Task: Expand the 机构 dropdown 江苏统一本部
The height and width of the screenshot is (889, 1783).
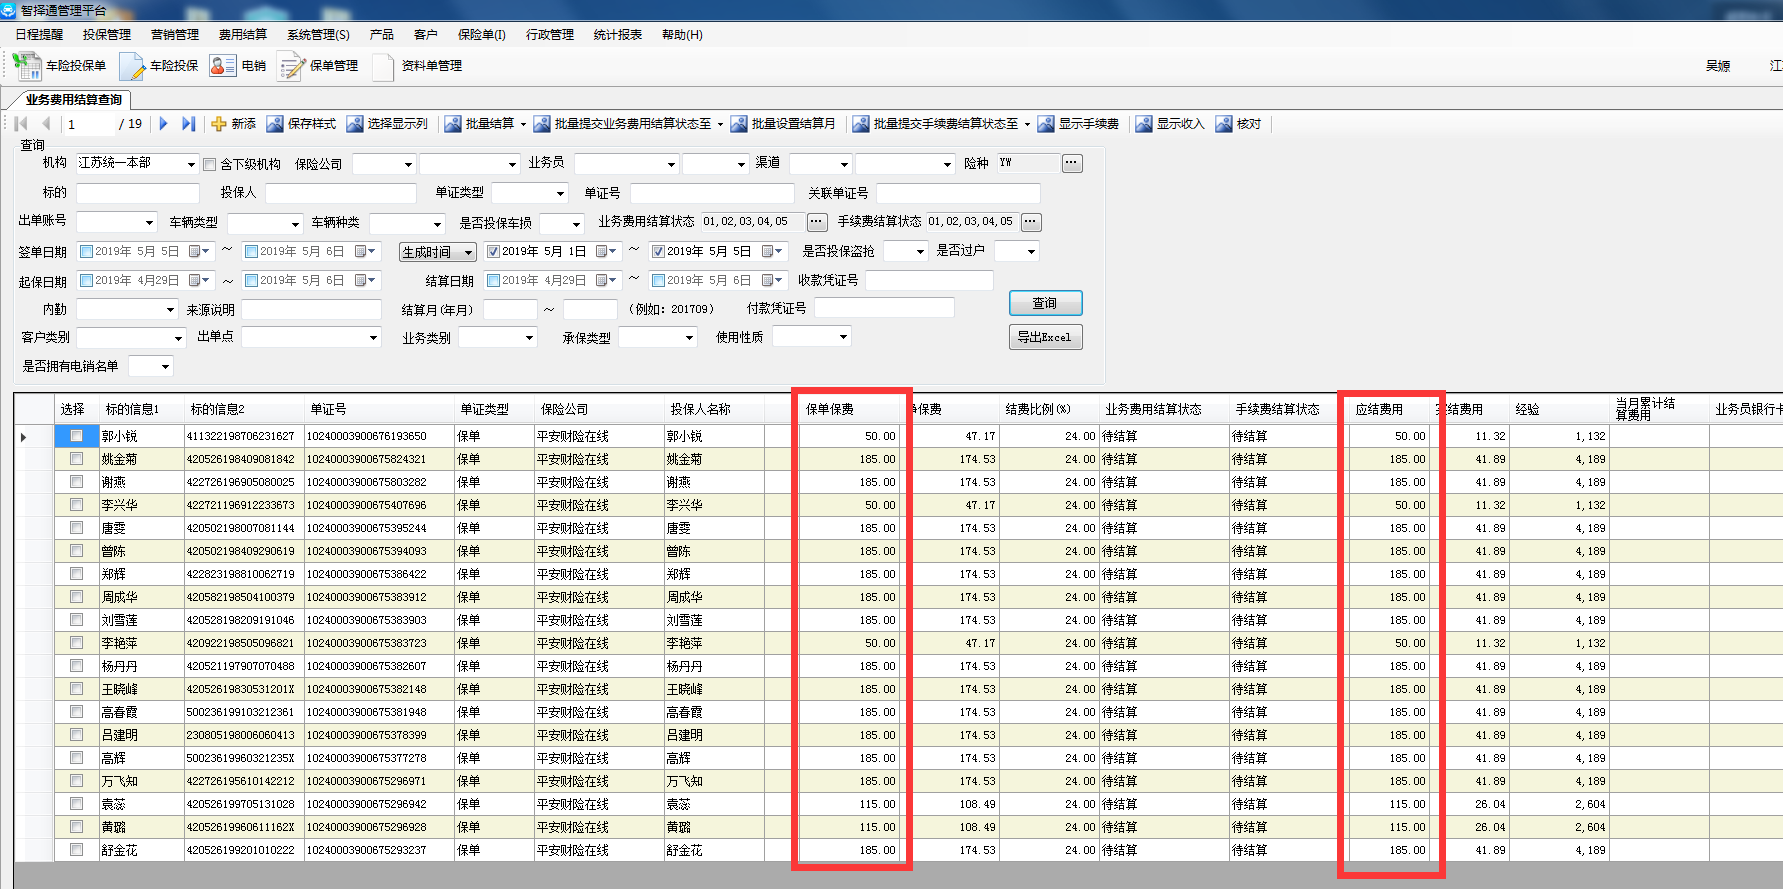Action: click(x=191, y=164)
